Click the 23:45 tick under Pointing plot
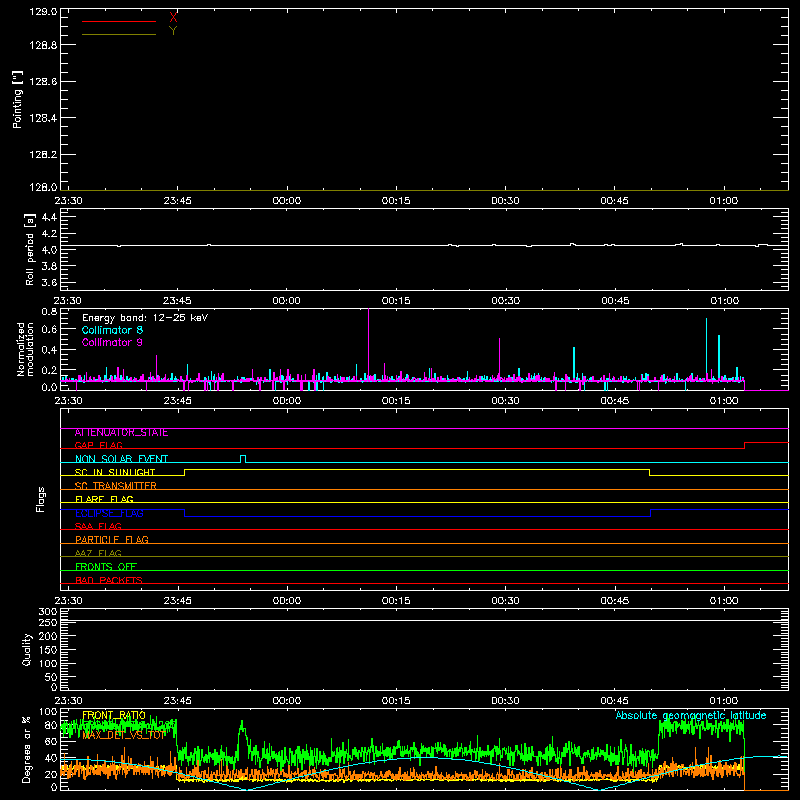Viewport: 800px width, 800px height. (178, 201)
